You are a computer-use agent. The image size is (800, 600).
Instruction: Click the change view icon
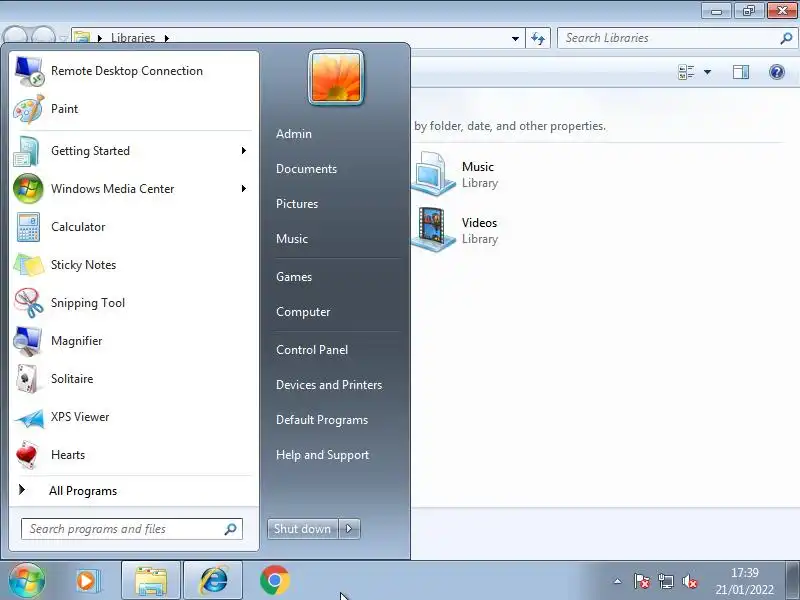click(686, 72)
